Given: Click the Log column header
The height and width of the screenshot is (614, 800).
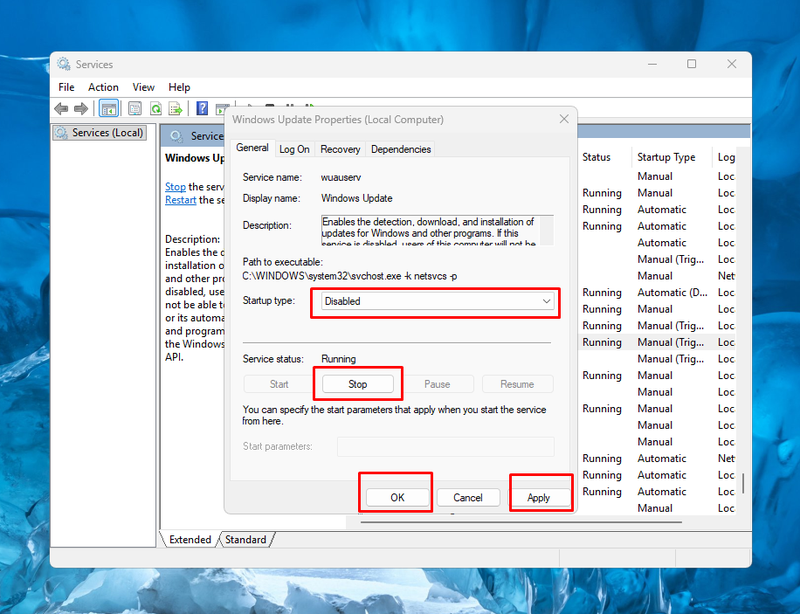Looking at the screenshot, I should (x=726, y=157).
